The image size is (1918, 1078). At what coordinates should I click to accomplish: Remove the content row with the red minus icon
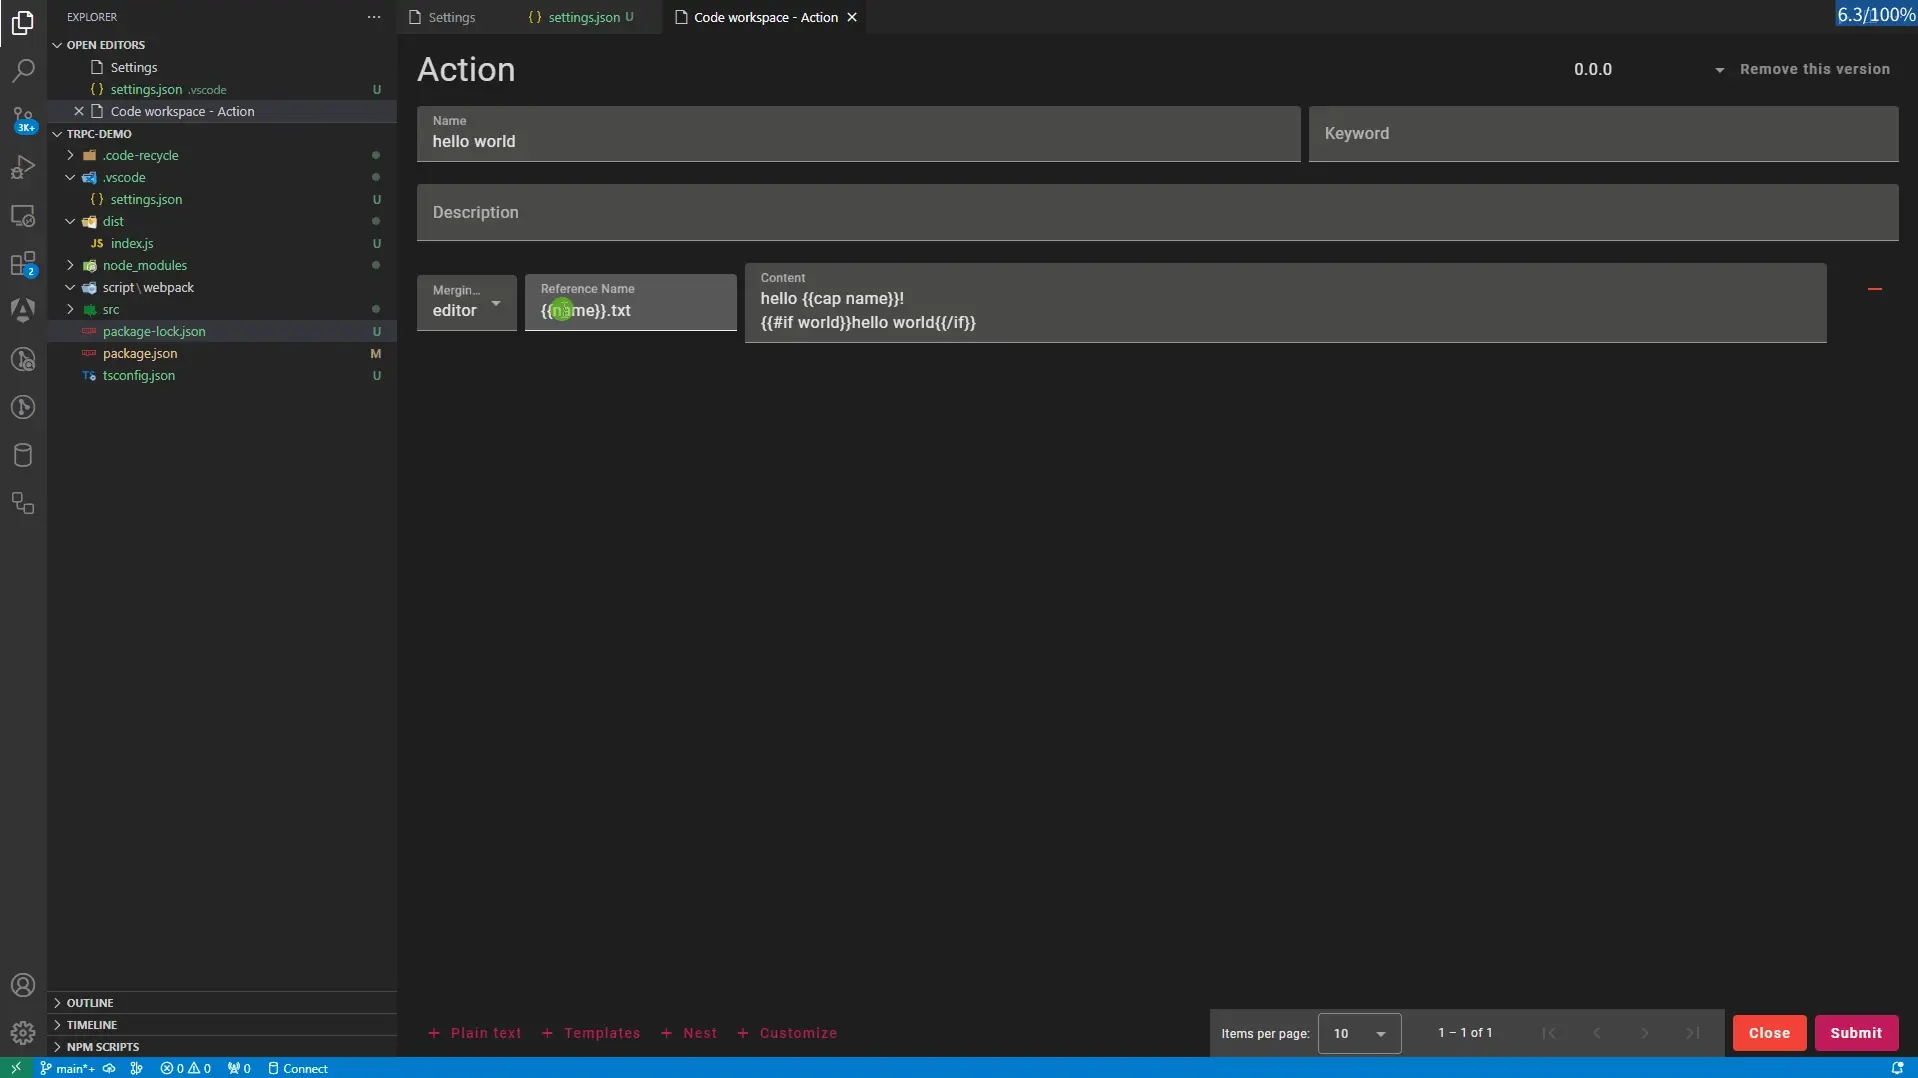point(1875,289)
